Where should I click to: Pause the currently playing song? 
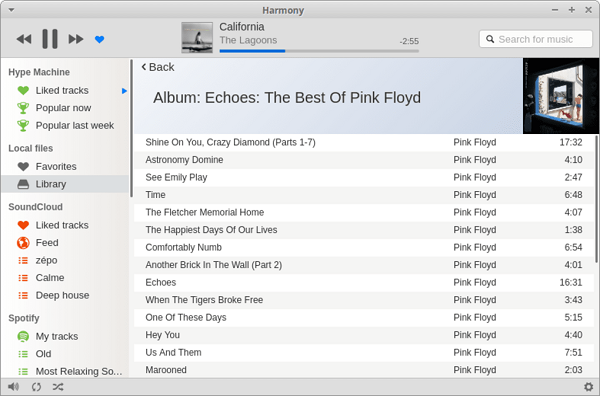[50, 39]
